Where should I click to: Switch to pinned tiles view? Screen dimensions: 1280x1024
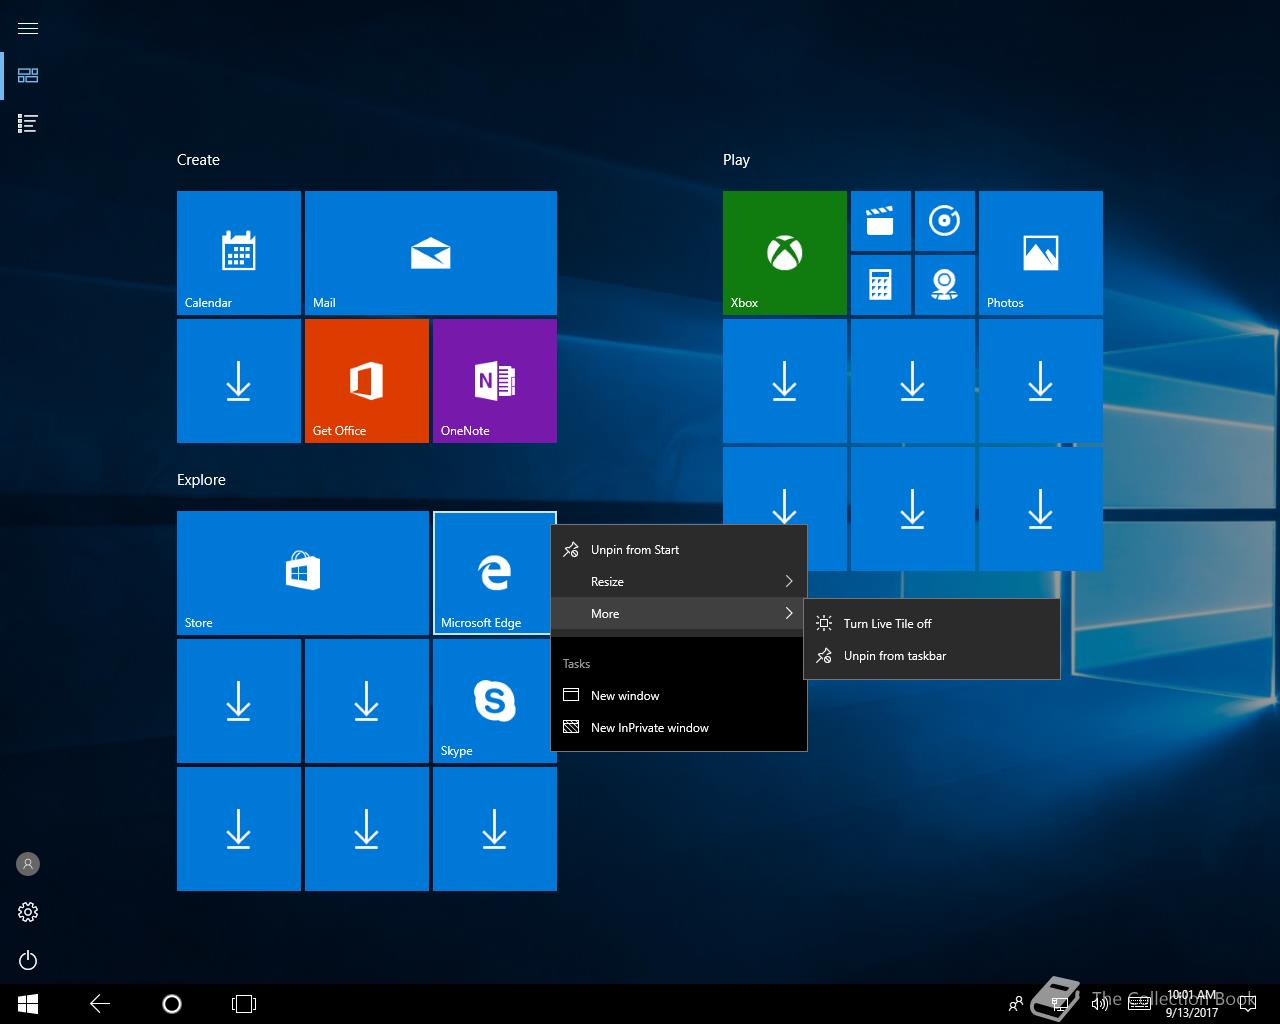[28, 76]
